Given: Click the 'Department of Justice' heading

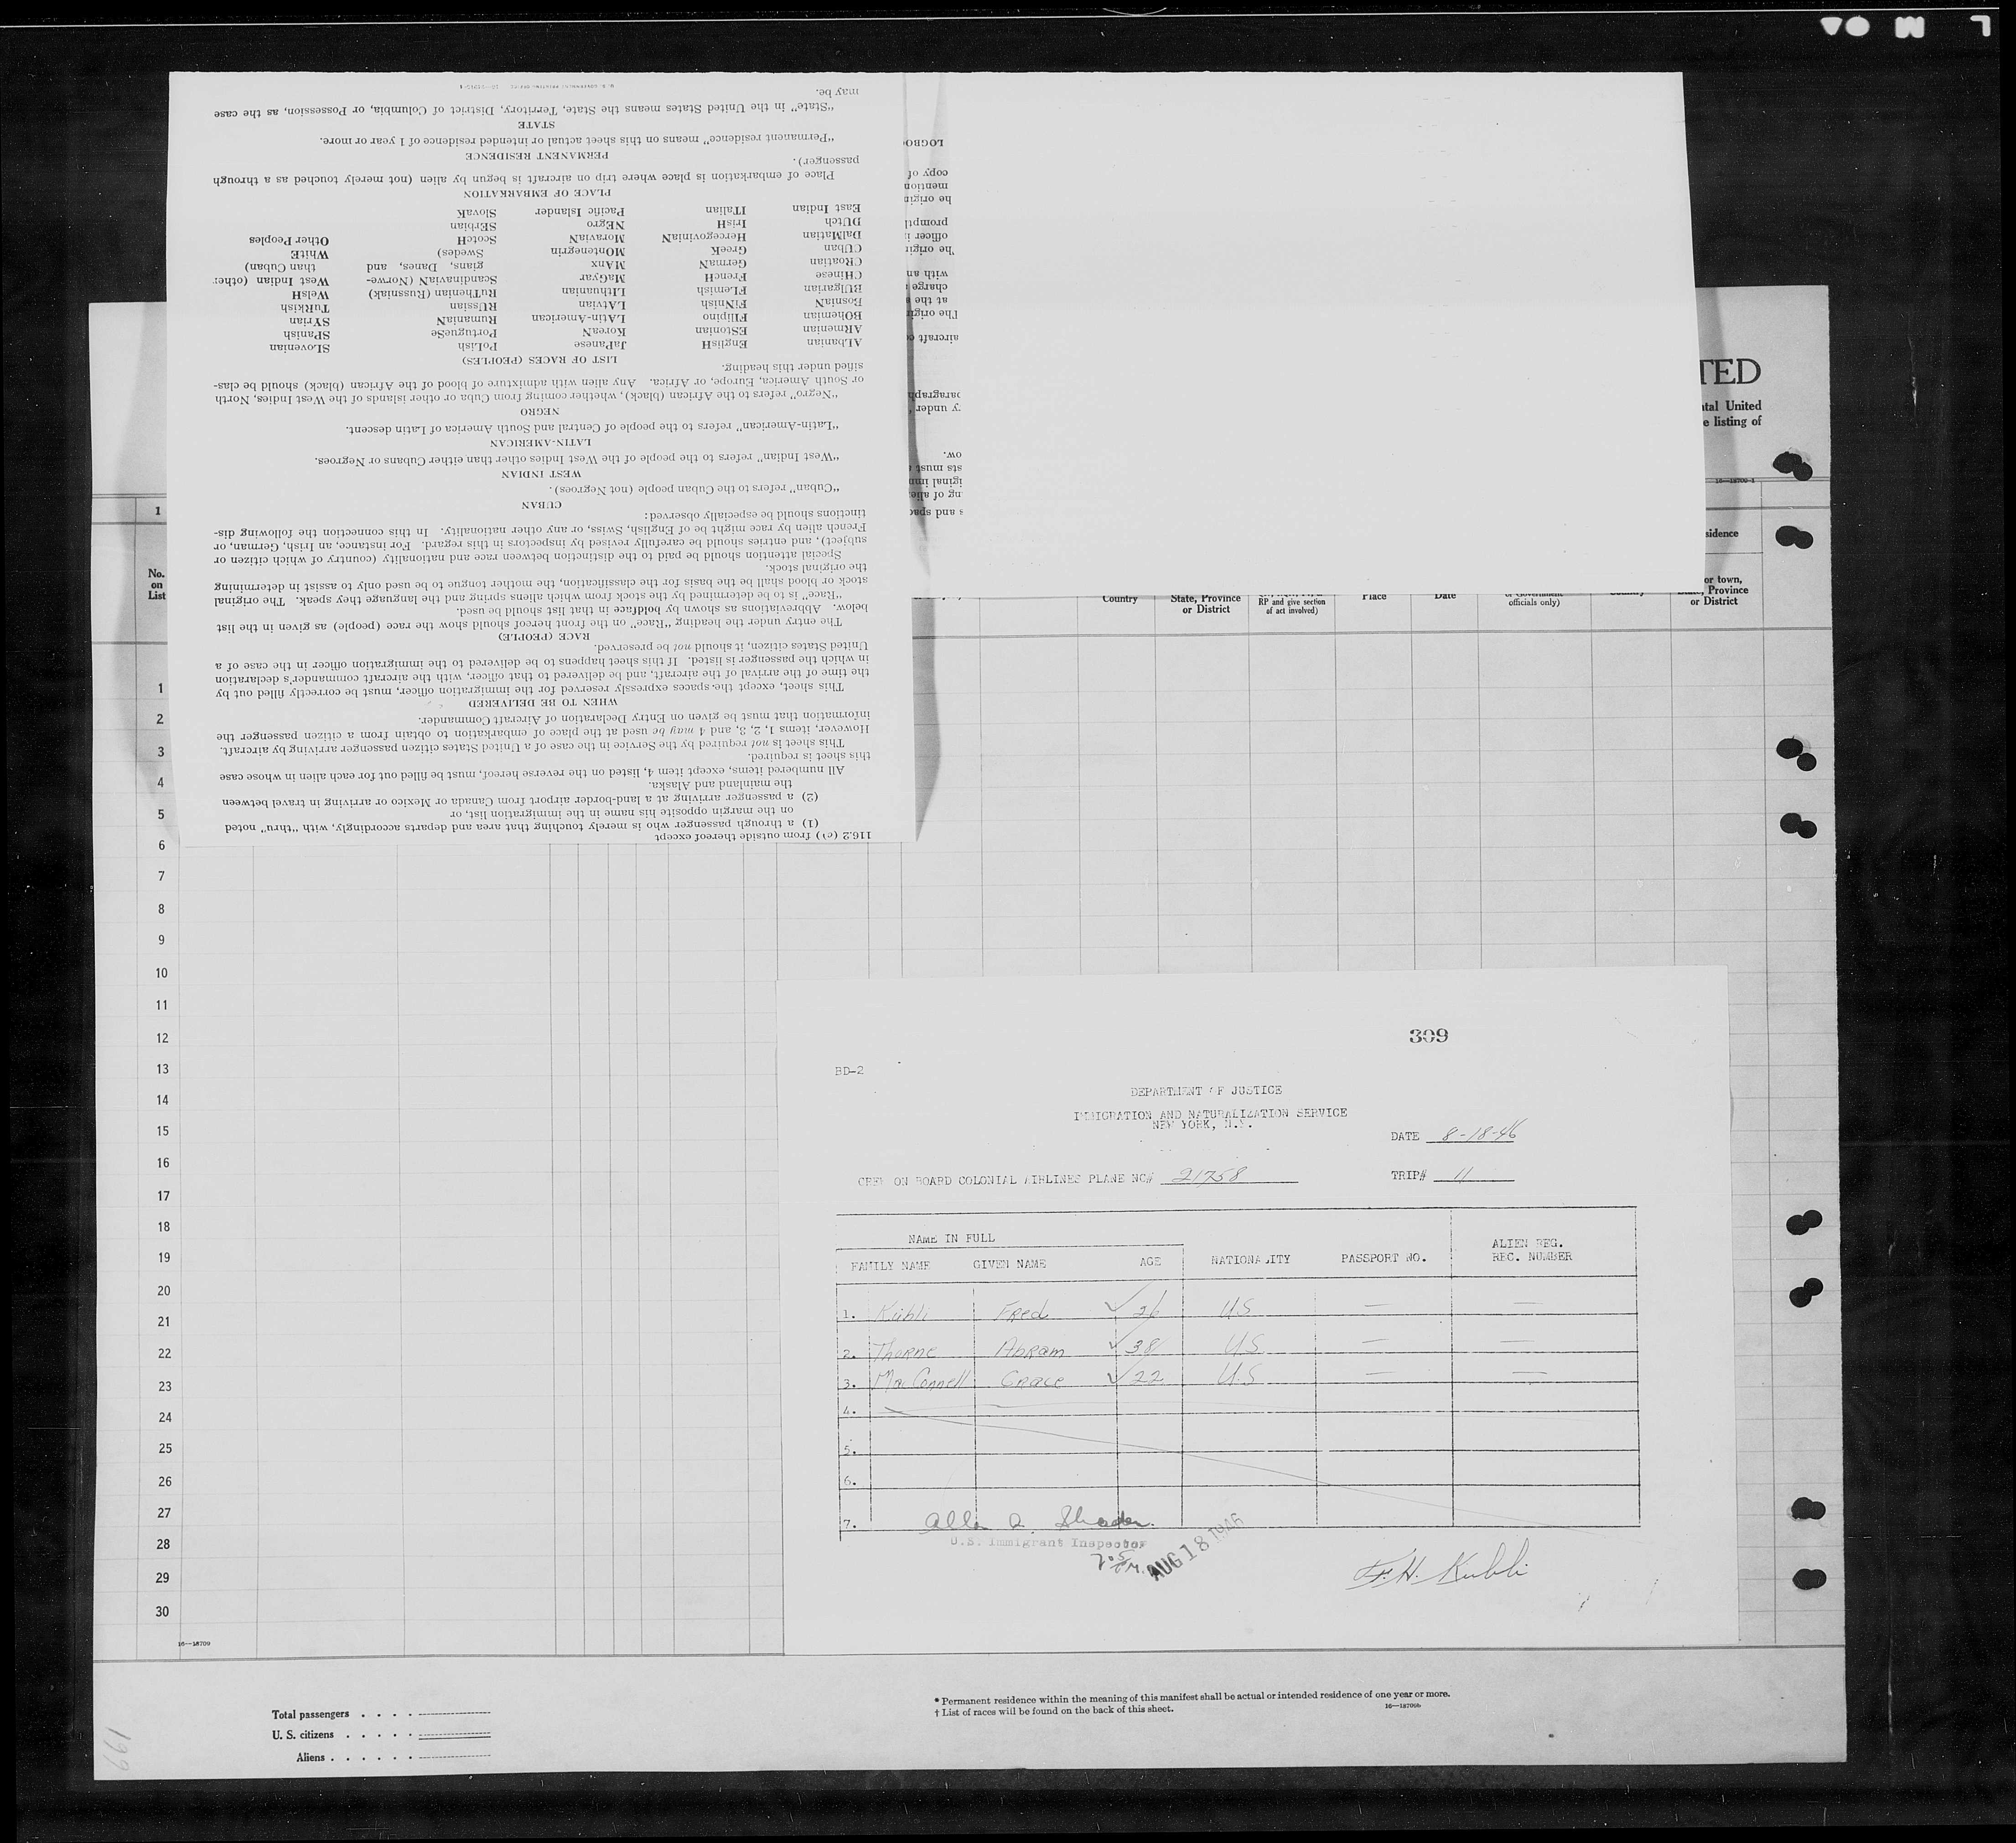Looking at the screenshot, I should coord(1205,1090).
